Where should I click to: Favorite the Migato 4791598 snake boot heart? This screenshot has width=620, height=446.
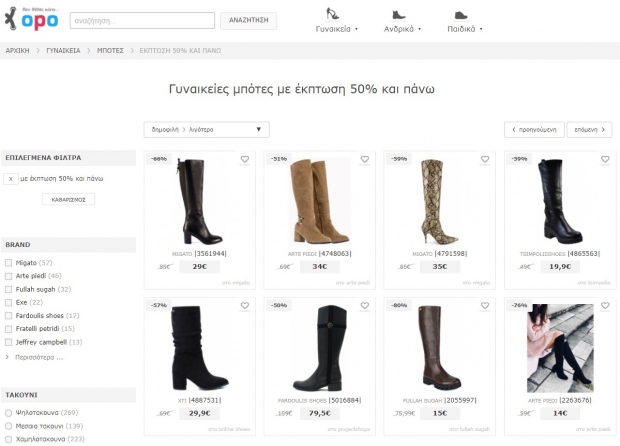pyautogui.click(x=485, y=159)
